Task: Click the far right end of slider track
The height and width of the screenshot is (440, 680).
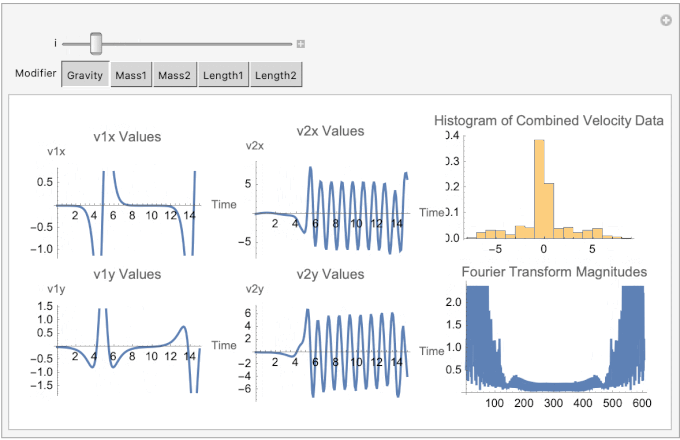Action: pos(288,44)
